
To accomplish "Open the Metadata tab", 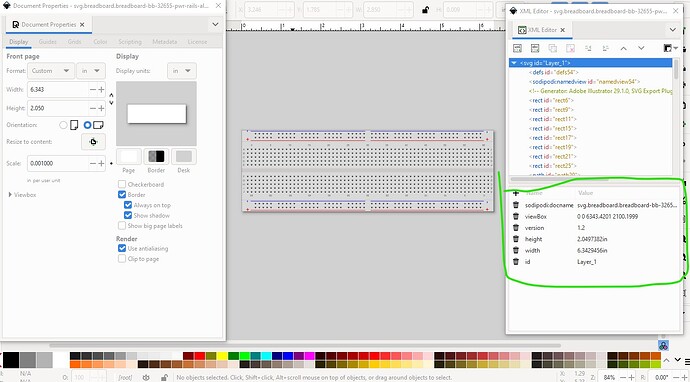I will tap(165, 42).
